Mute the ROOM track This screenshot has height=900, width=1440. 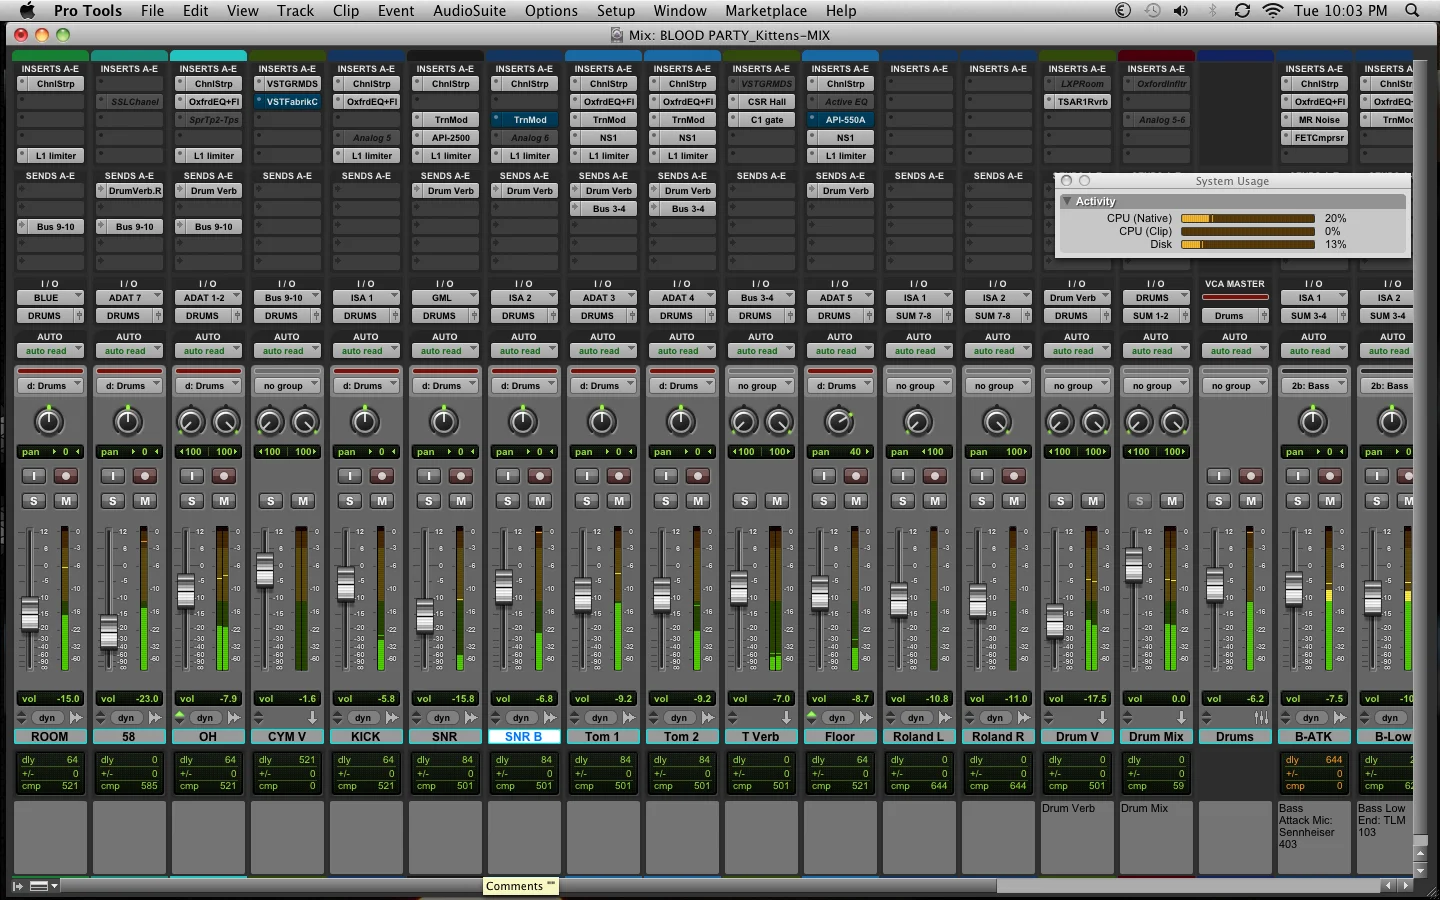pos(66,501)
